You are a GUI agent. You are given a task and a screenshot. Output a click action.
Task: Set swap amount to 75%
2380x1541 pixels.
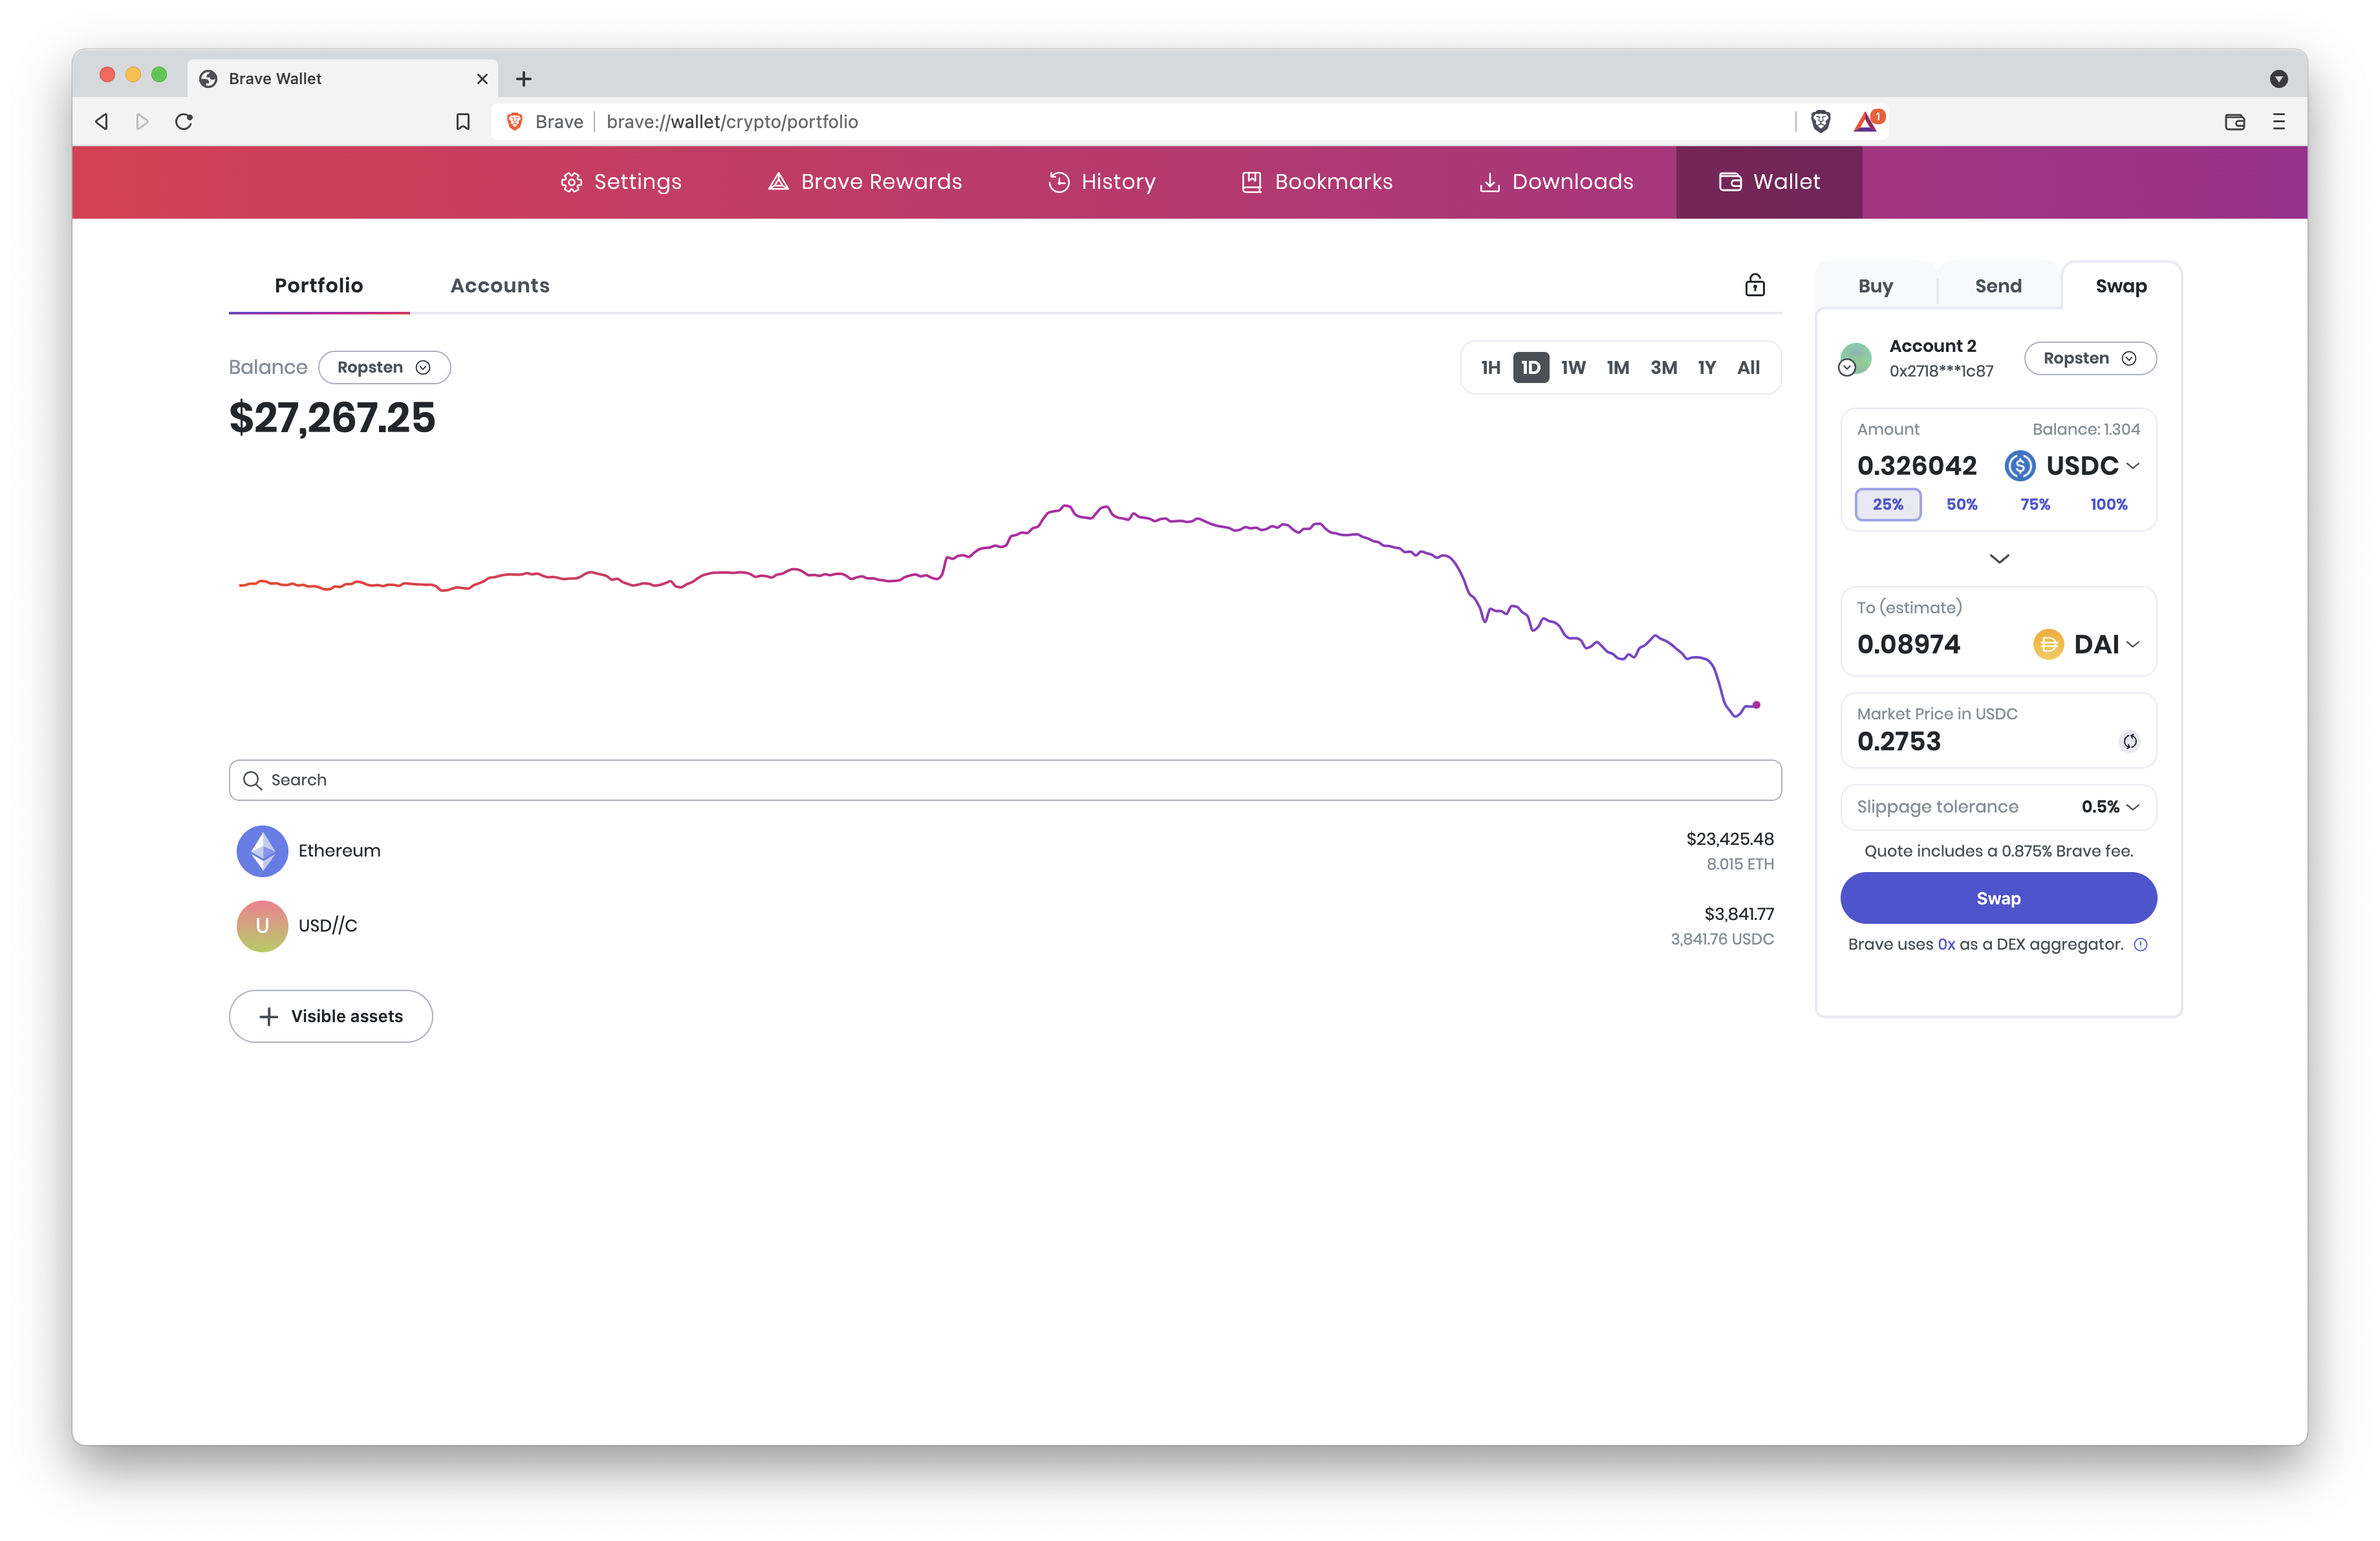[2035, 504]
